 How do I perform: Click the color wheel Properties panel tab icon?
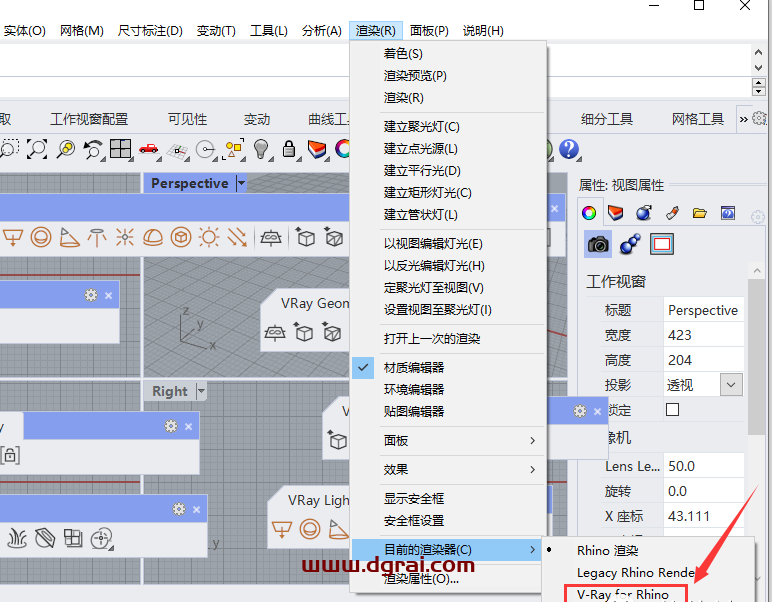click(589, 213)
